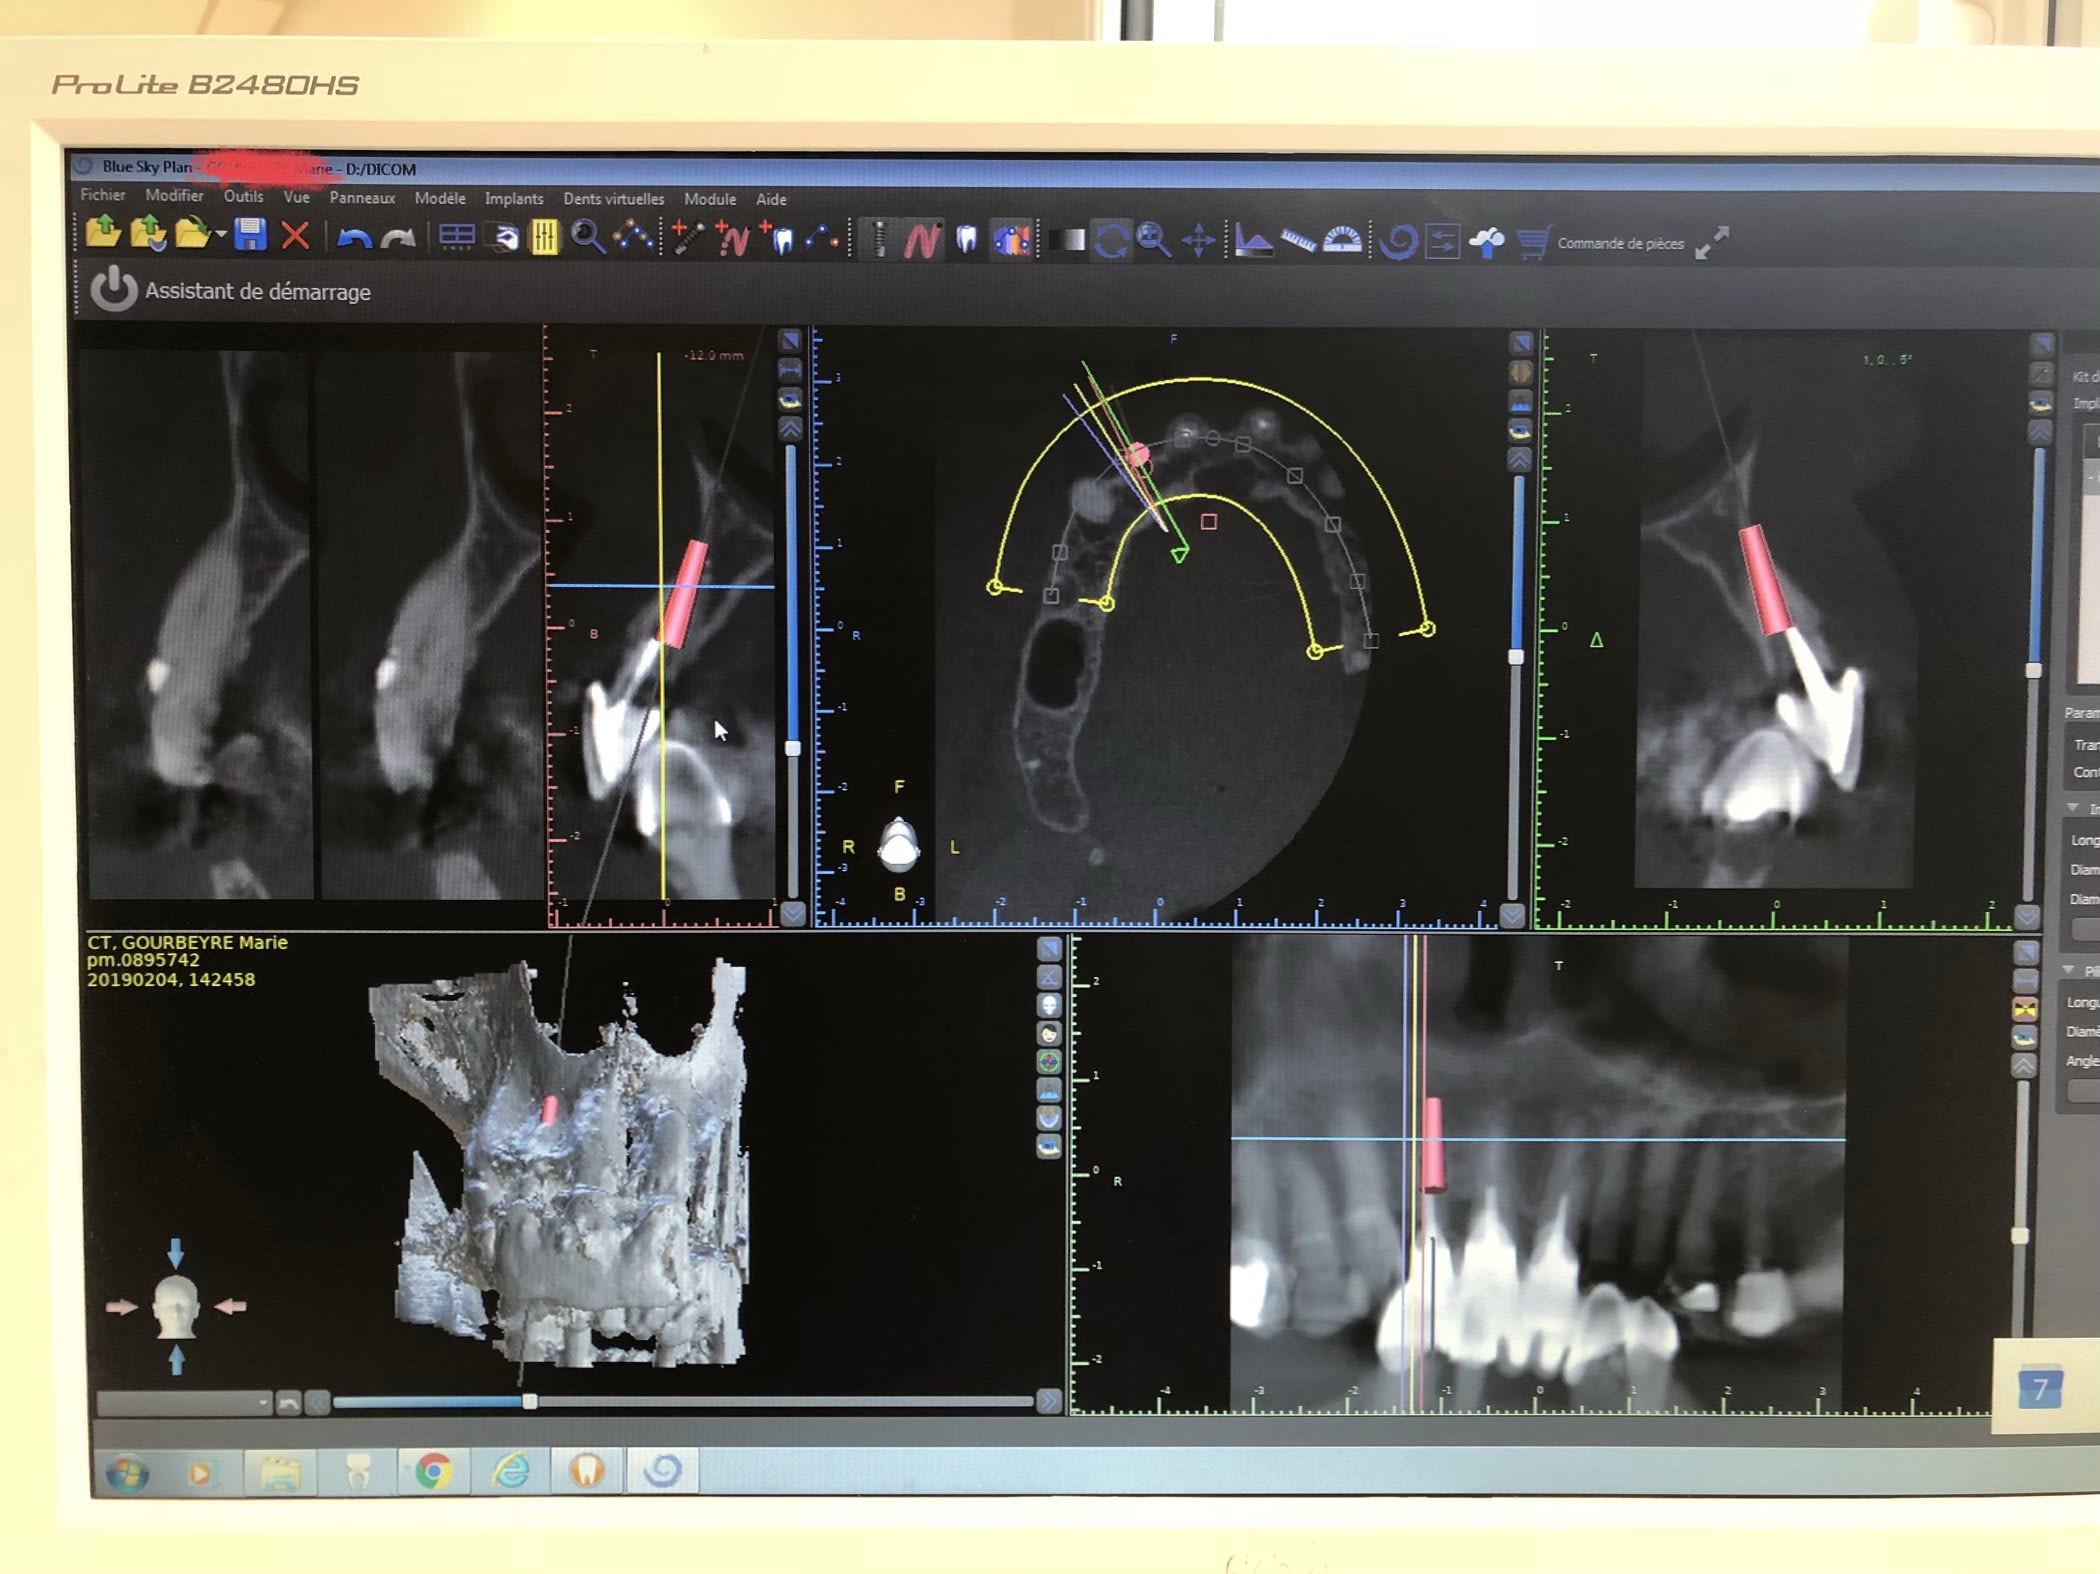Click Commande de pièces button
This screenshot has width=2100, height=1574.
[x=1619, y=243]
